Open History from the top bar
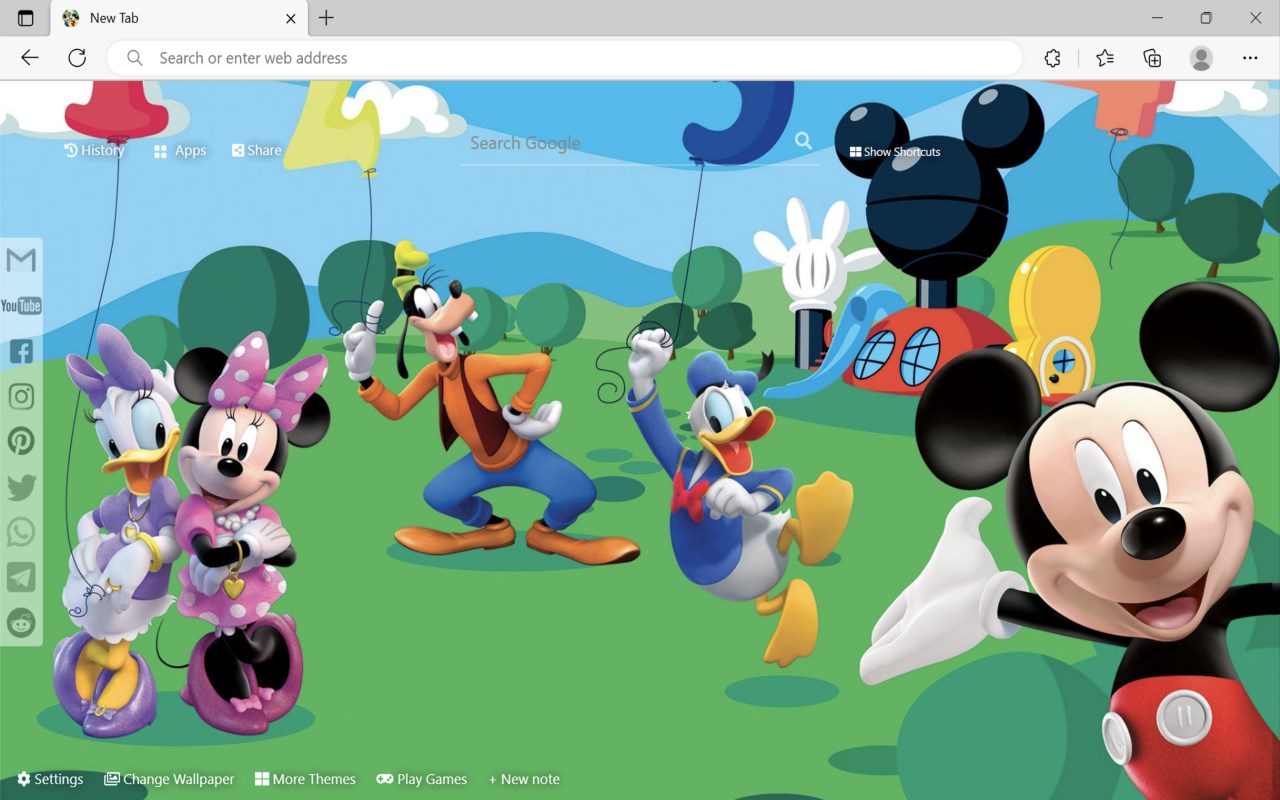The height and width of the screenshot is (800, 1280). (94, 150)
